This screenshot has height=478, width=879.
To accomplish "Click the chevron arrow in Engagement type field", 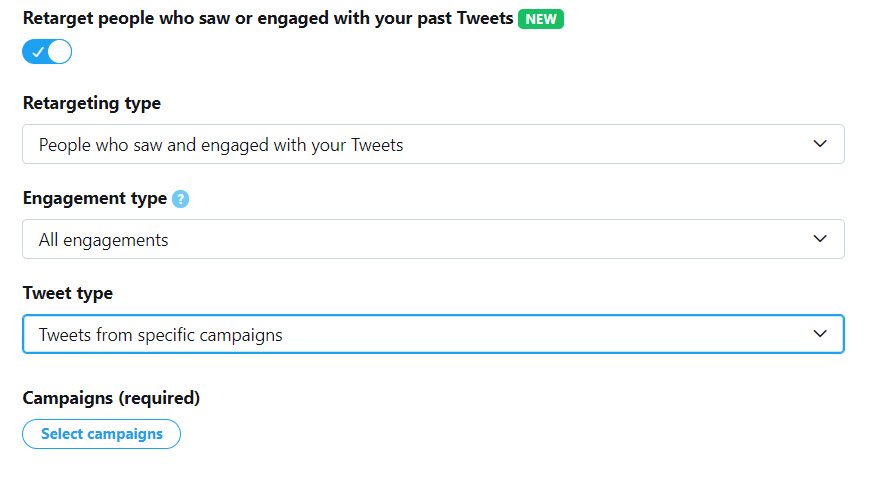I will 820,239.
